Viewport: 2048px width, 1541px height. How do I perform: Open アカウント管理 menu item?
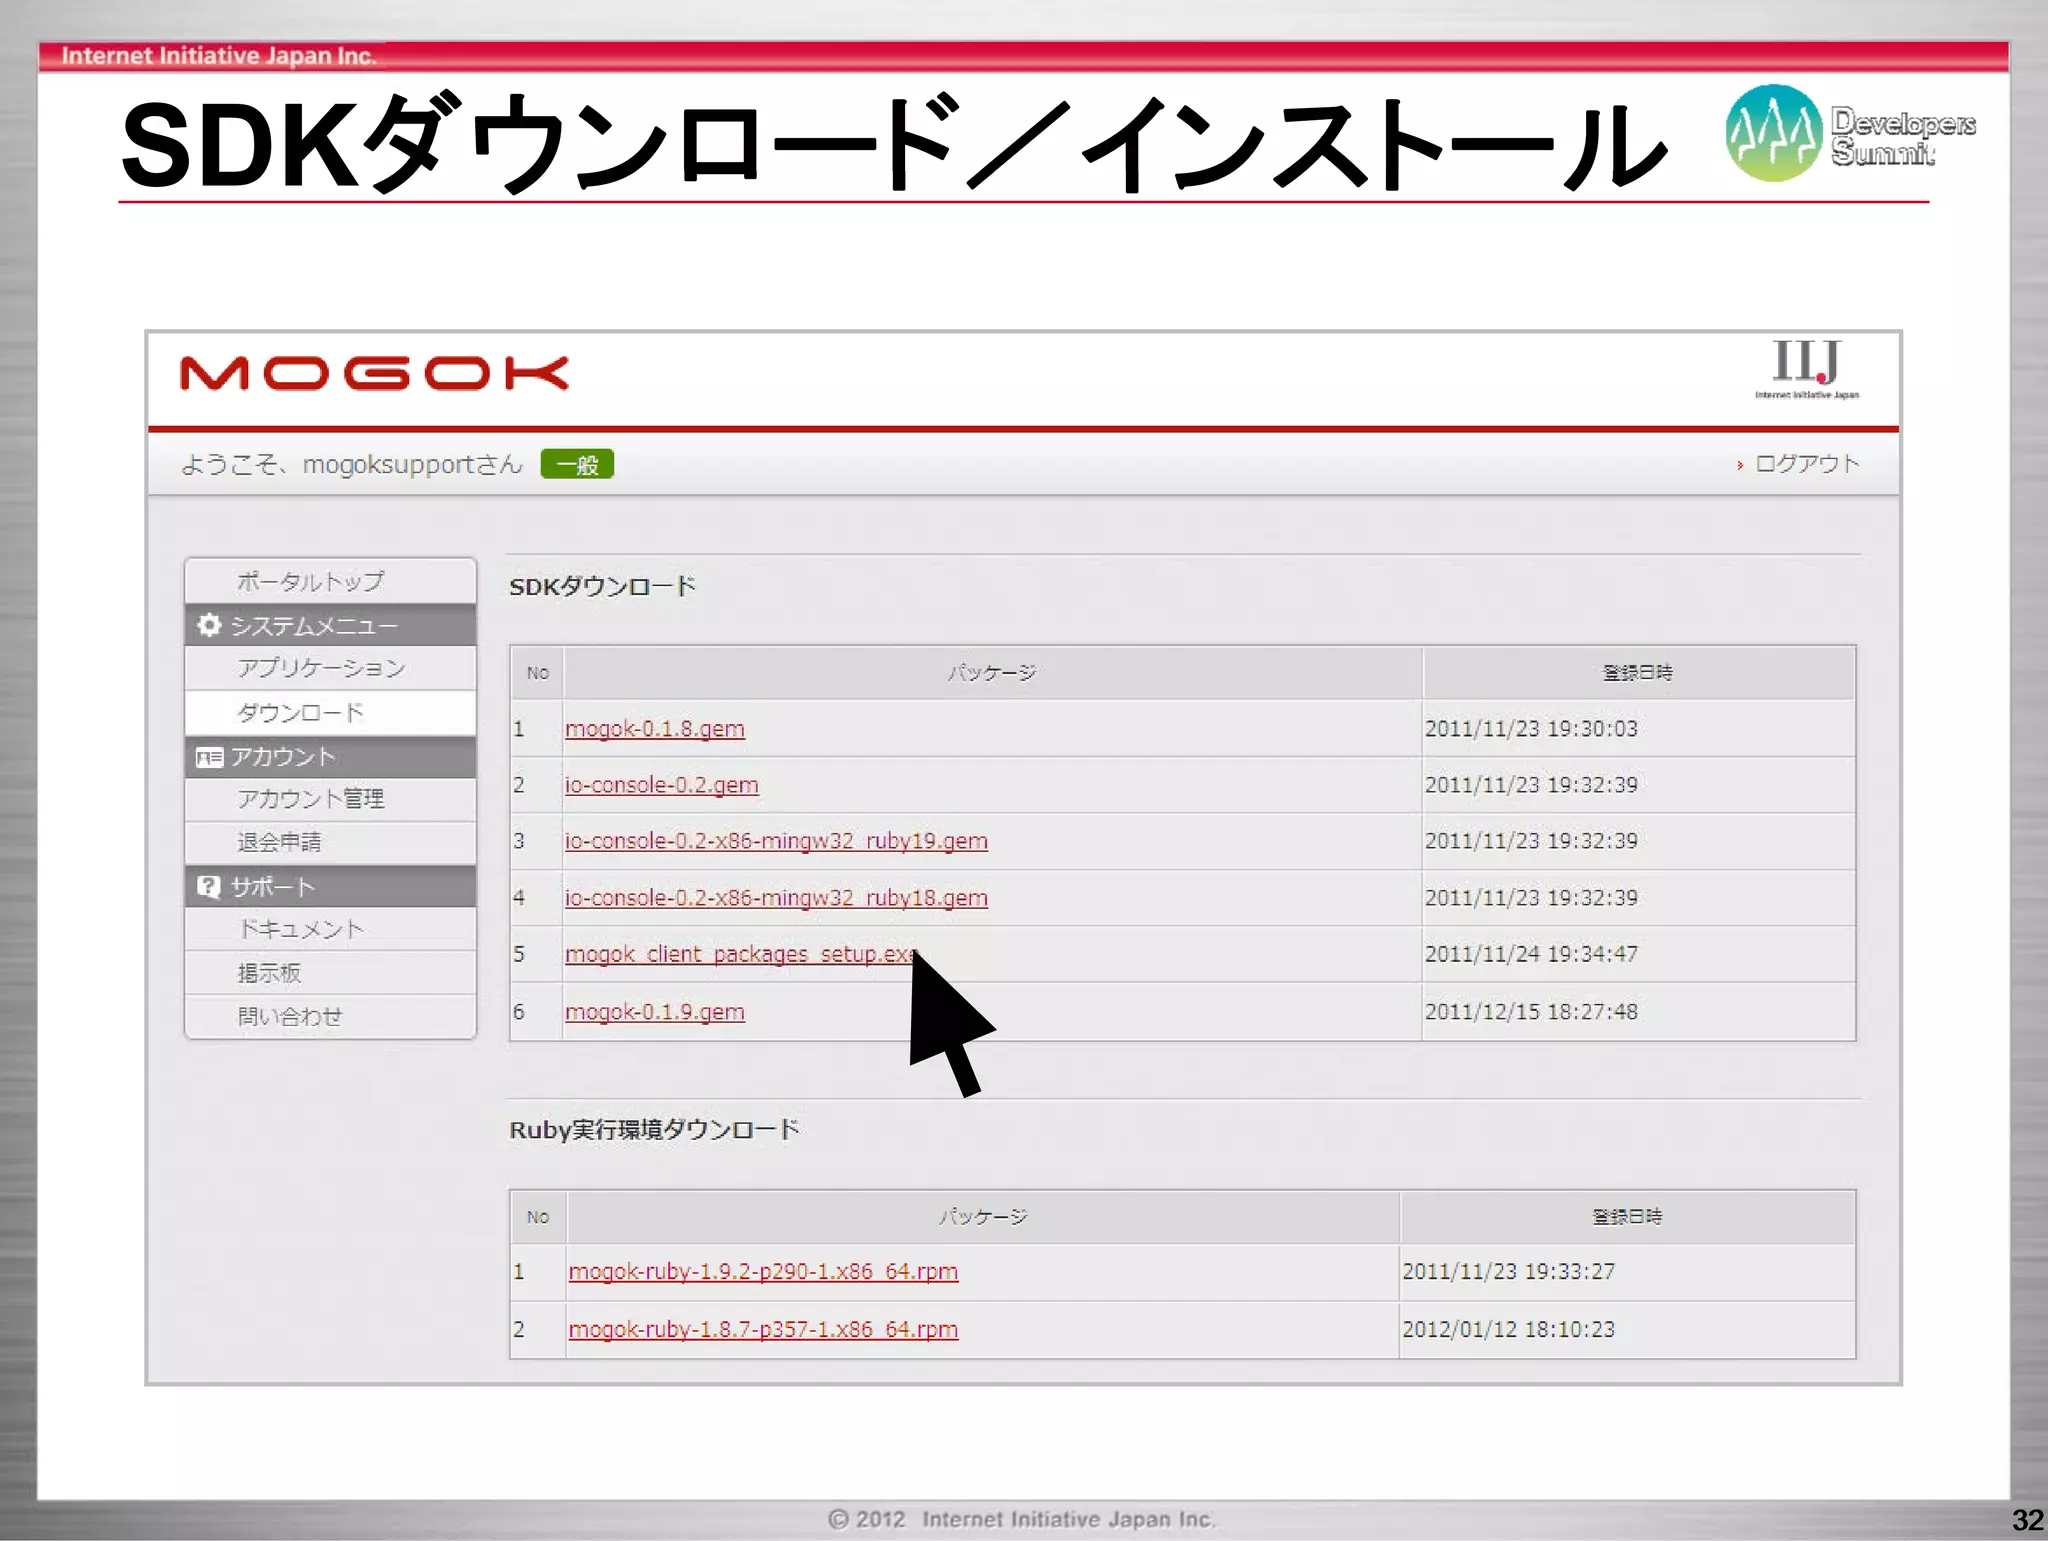330,799
